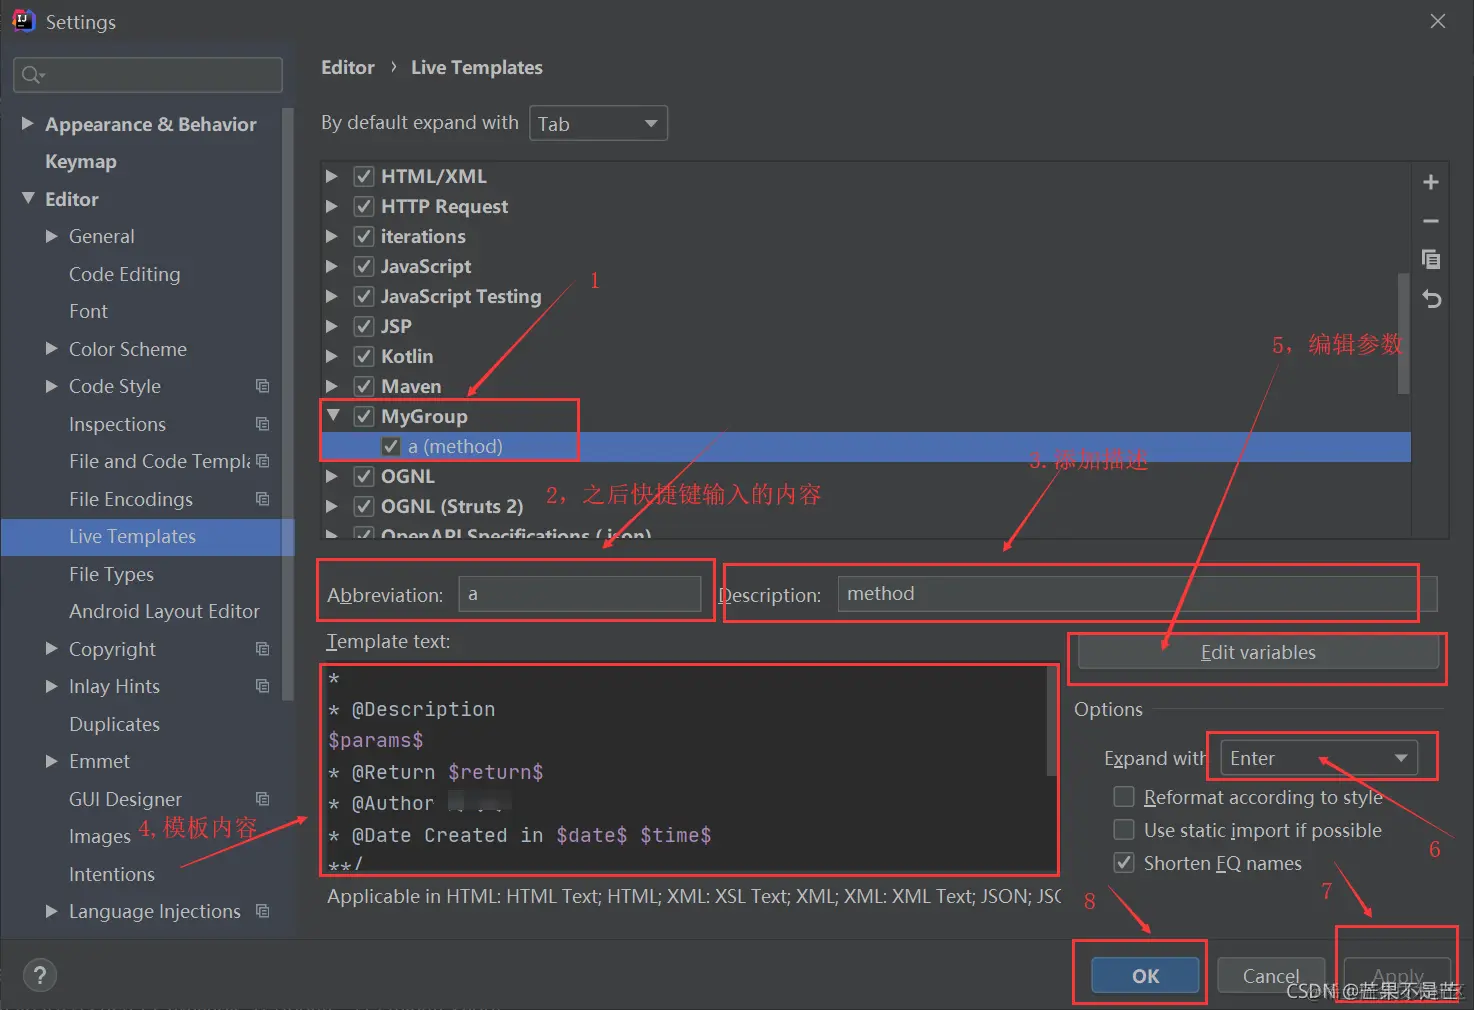Expand the Maven template group

coord(332,386)
